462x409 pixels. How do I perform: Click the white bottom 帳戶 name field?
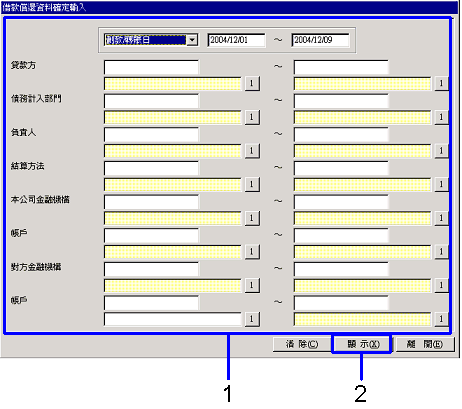173,319
